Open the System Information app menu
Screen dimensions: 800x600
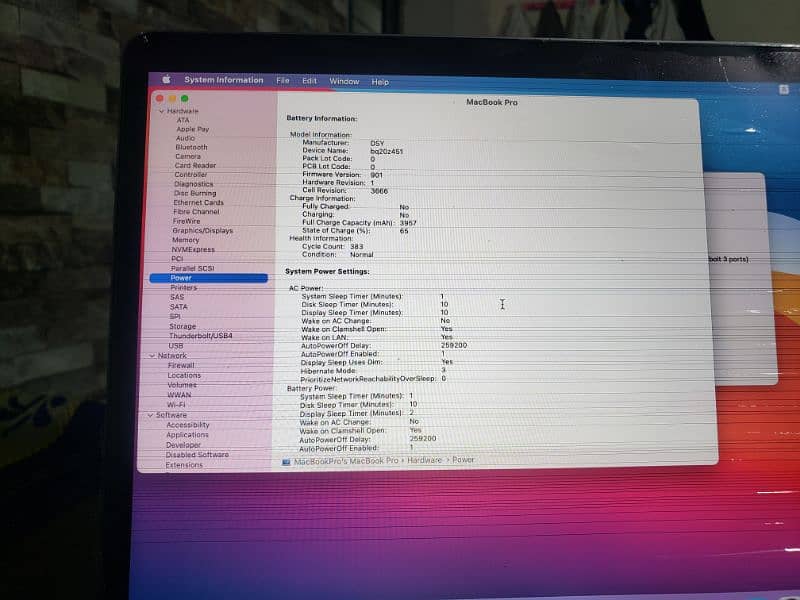pos(224,80)
